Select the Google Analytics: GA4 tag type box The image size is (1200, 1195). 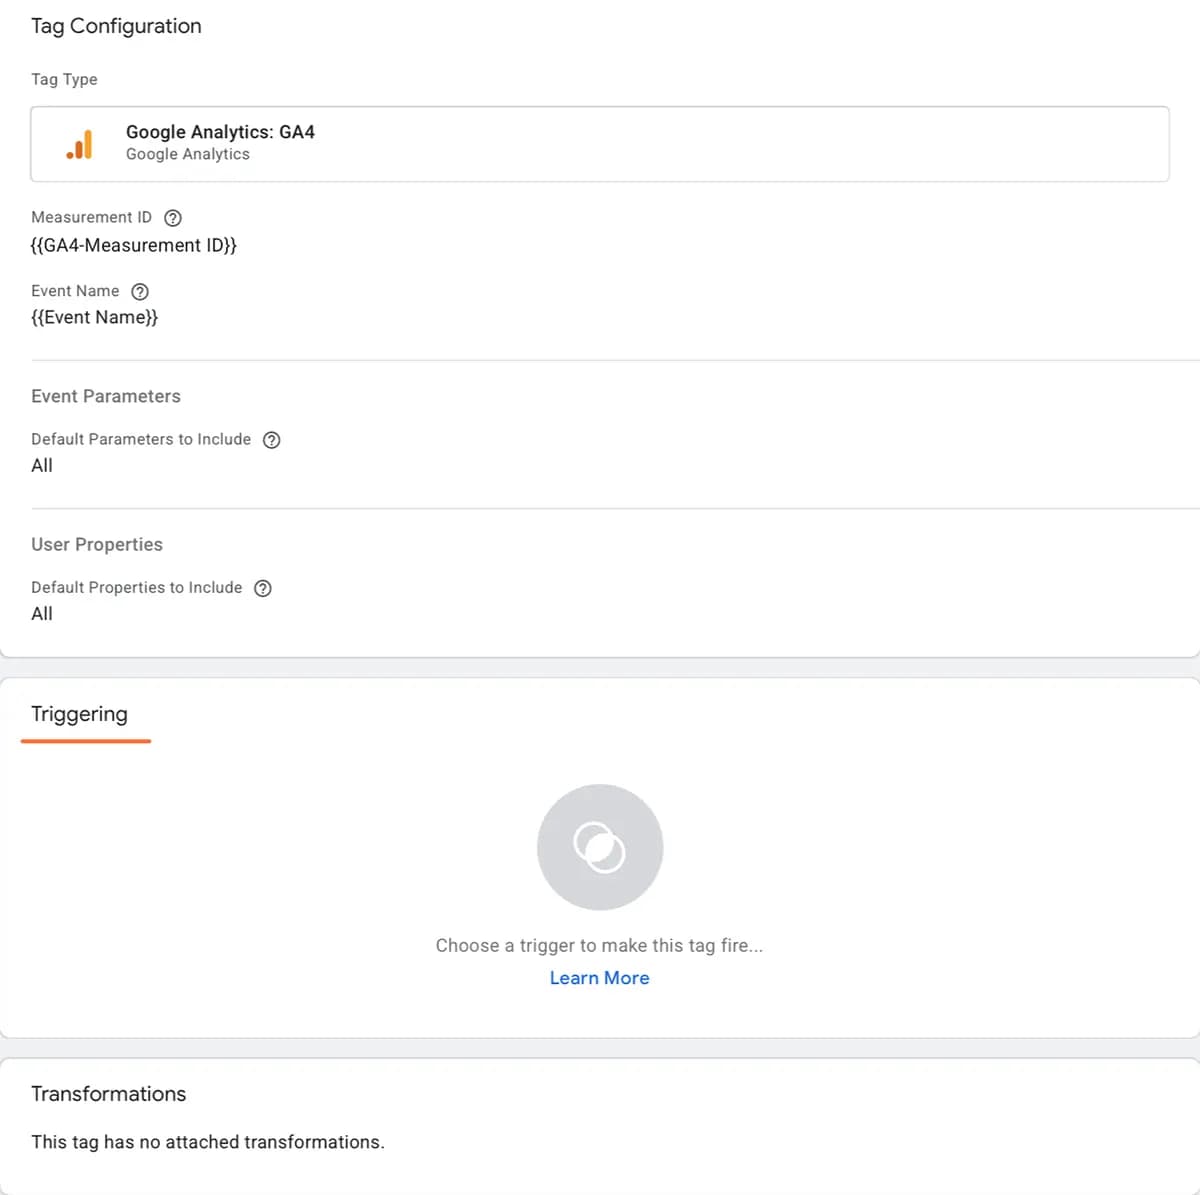pos(599,144)
